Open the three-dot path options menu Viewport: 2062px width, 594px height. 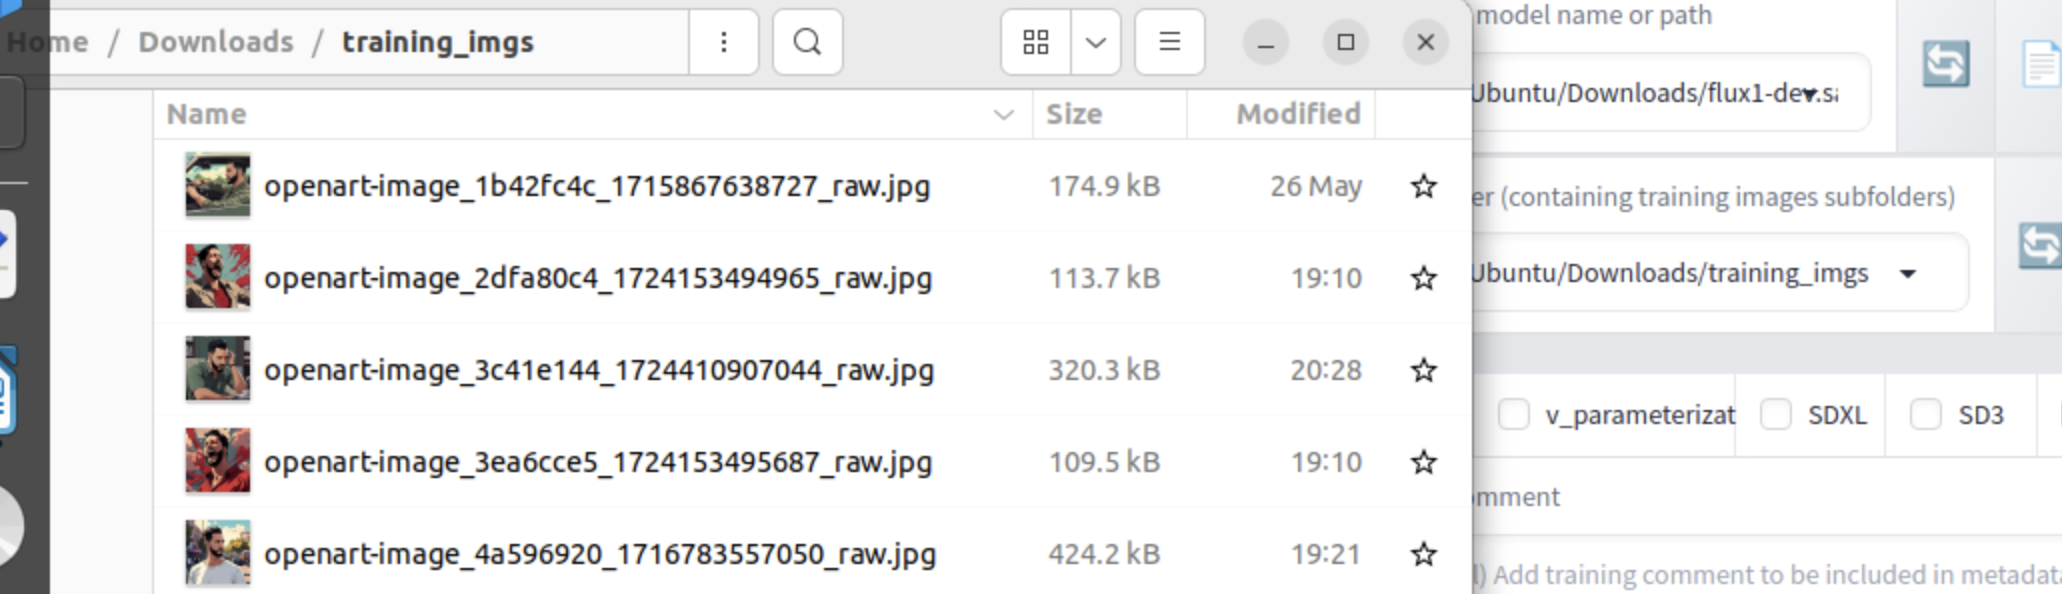pyautogui.click(x=723, y=42)
